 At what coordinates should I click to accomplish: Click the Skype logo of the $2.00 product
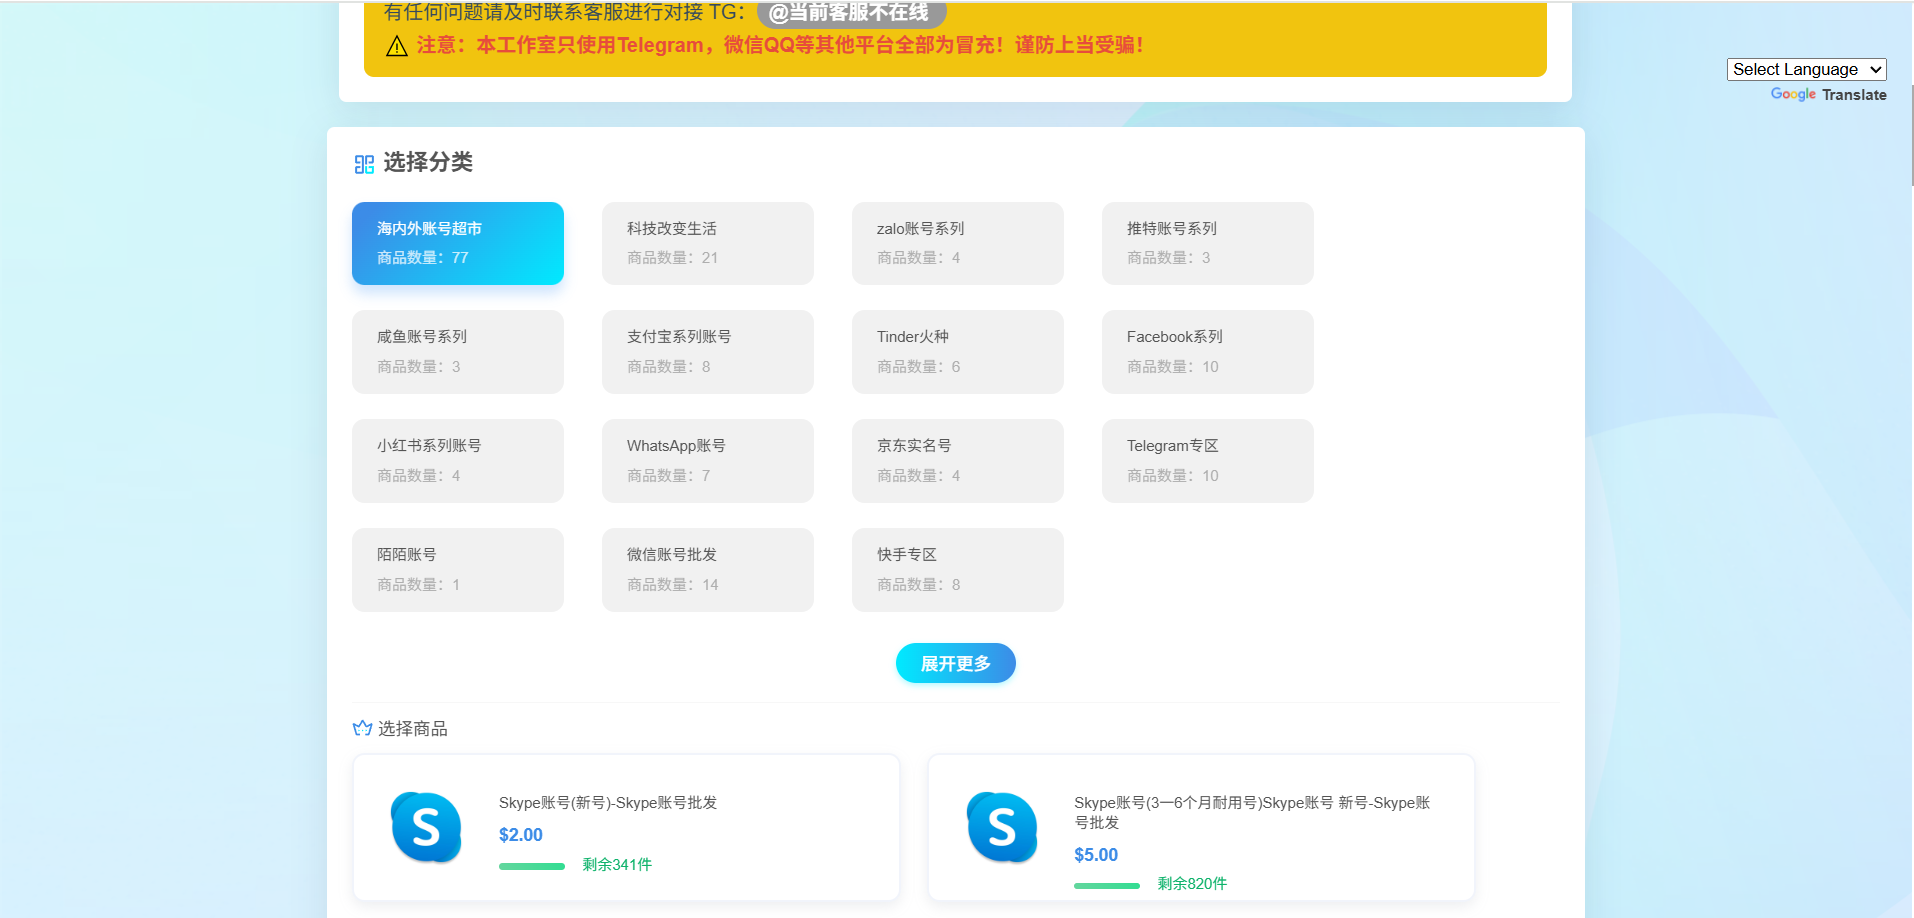coord(426,827)
